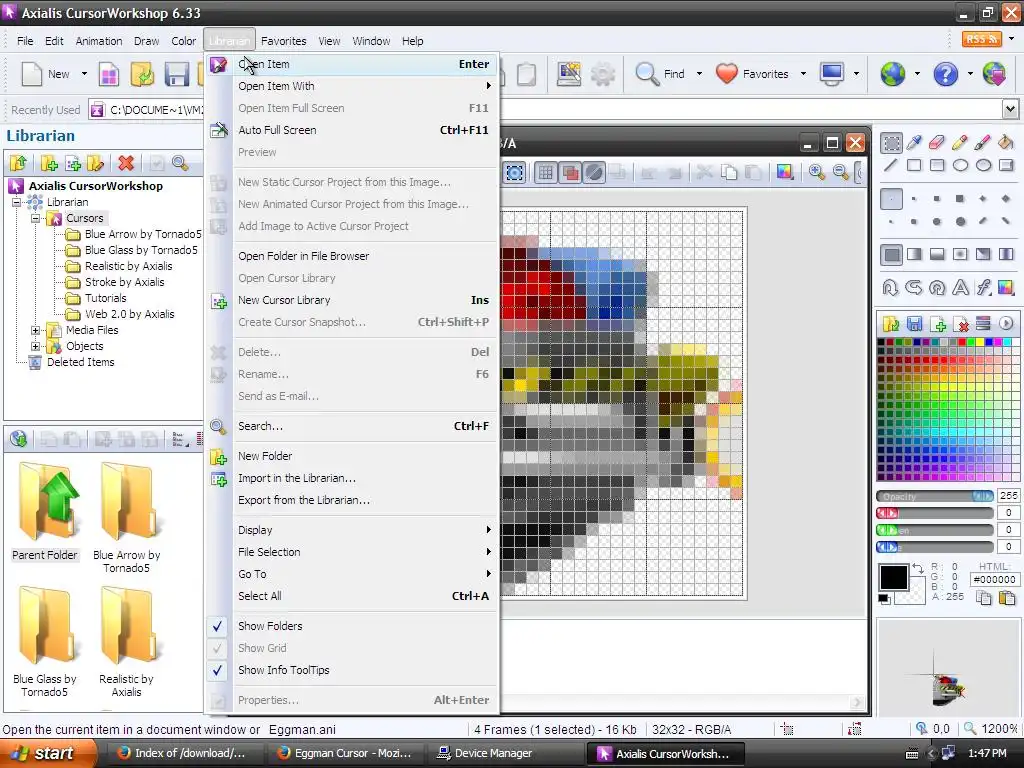
Task: Open the Animation menu
Action: (99, 40)
